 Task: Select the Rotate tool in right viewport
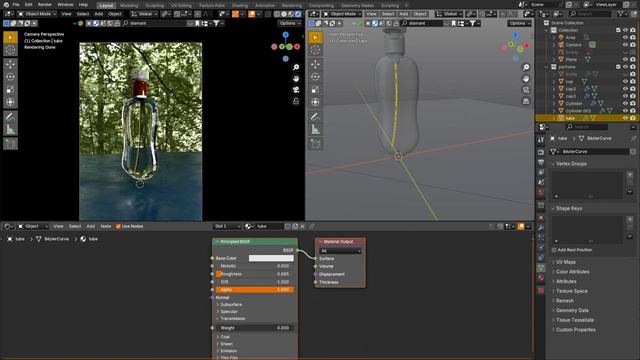point(315,77)
